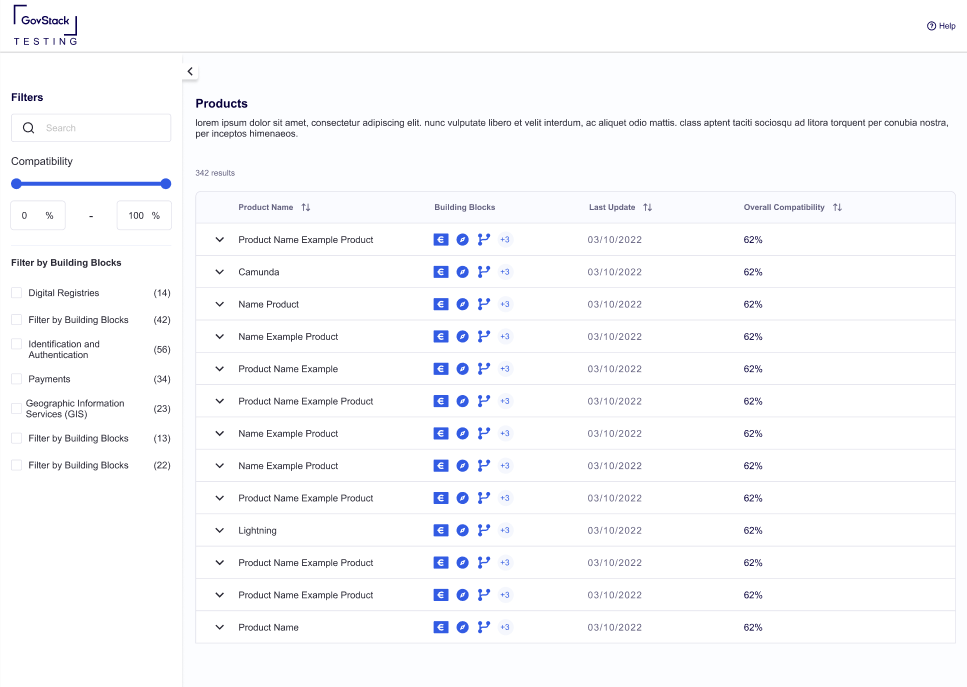Click the branch workflow icon in Lightning row
Viewport: 967px width, 687px height.
coord(484,530)
